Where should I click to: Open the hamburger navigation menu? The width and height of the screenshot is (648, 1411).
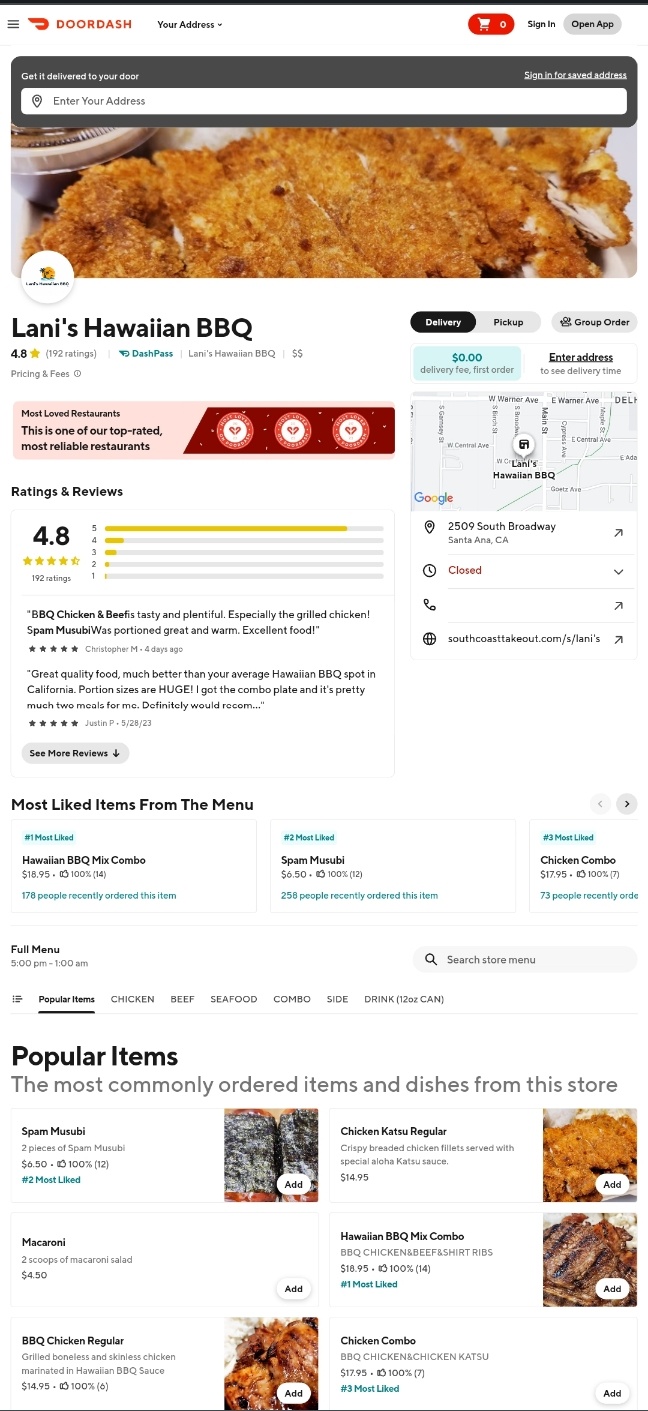[x=13, y=24]
